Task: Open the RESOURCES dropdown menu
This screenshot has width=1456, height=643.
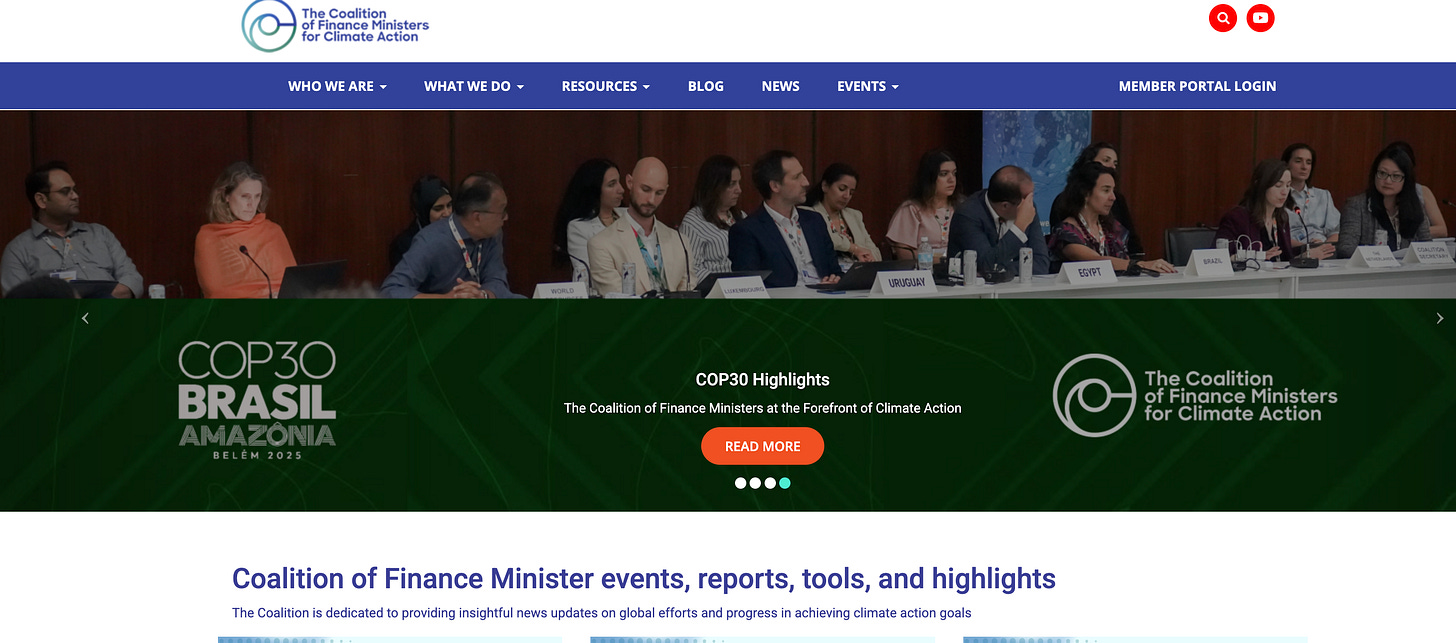Action: pyautogui.click(x=606, y=86)
